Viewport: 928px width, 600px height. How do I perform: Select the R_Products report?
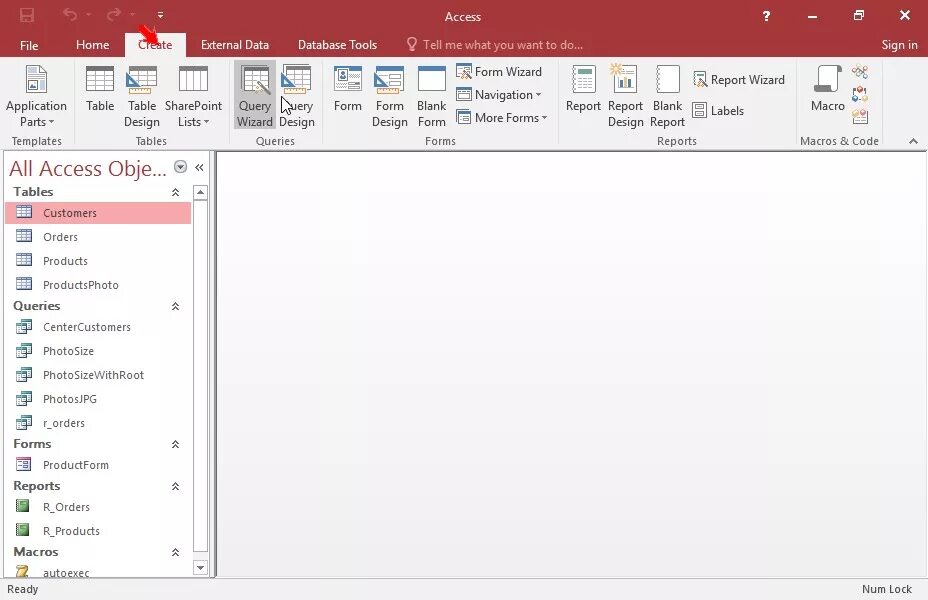point(98,531)
